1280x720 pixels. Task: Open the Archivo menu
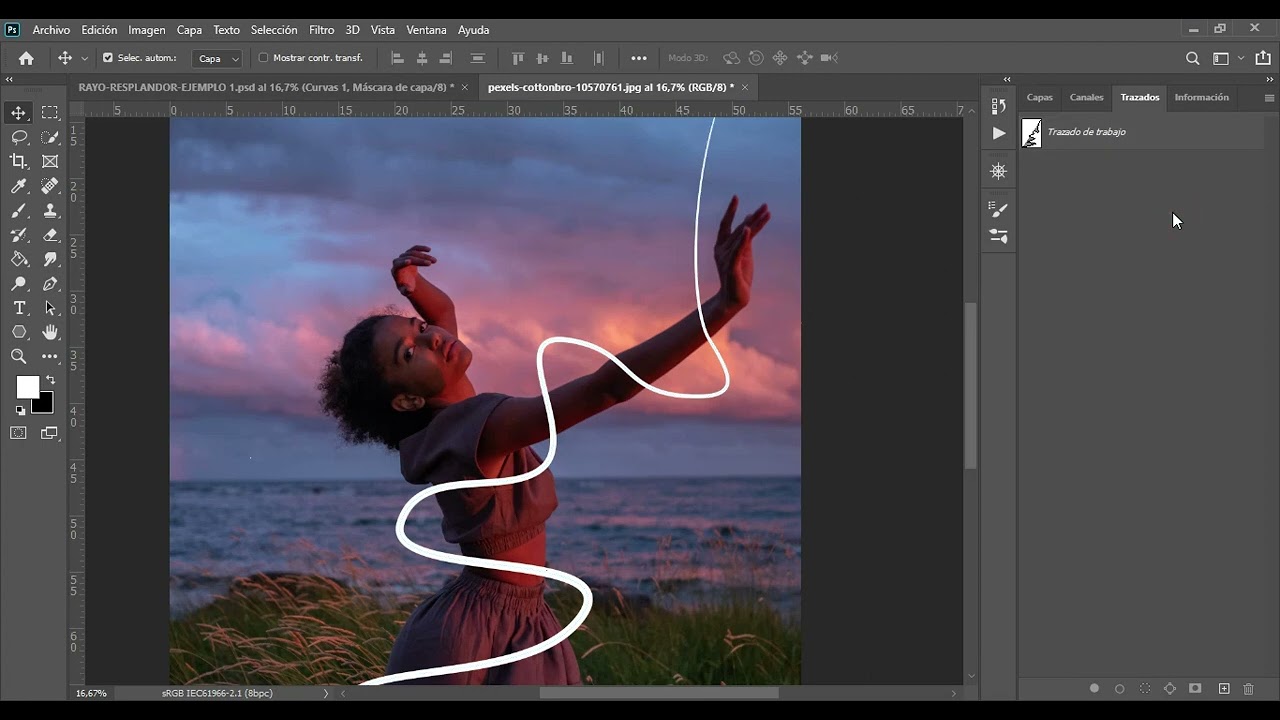coord(51,30)
